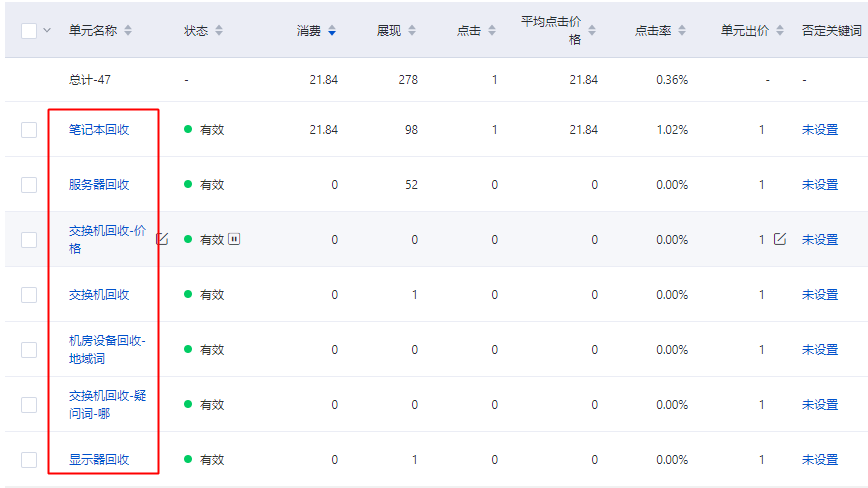The height and width of the screenshot is (488, 868).
Task: Set negative keywords for 交换机回收-价格
Action: (x=820, y=240)
